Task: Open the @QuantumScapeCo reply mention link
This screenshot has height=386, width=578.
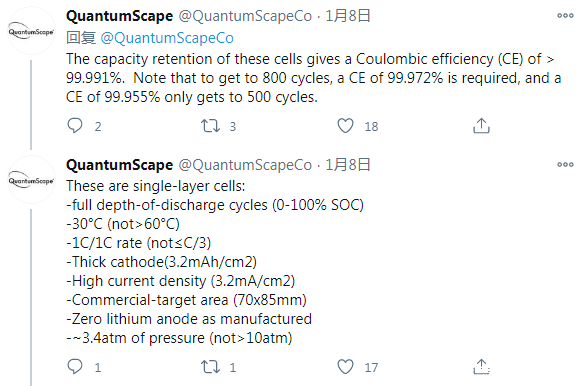Action: (x=167, y=38)
